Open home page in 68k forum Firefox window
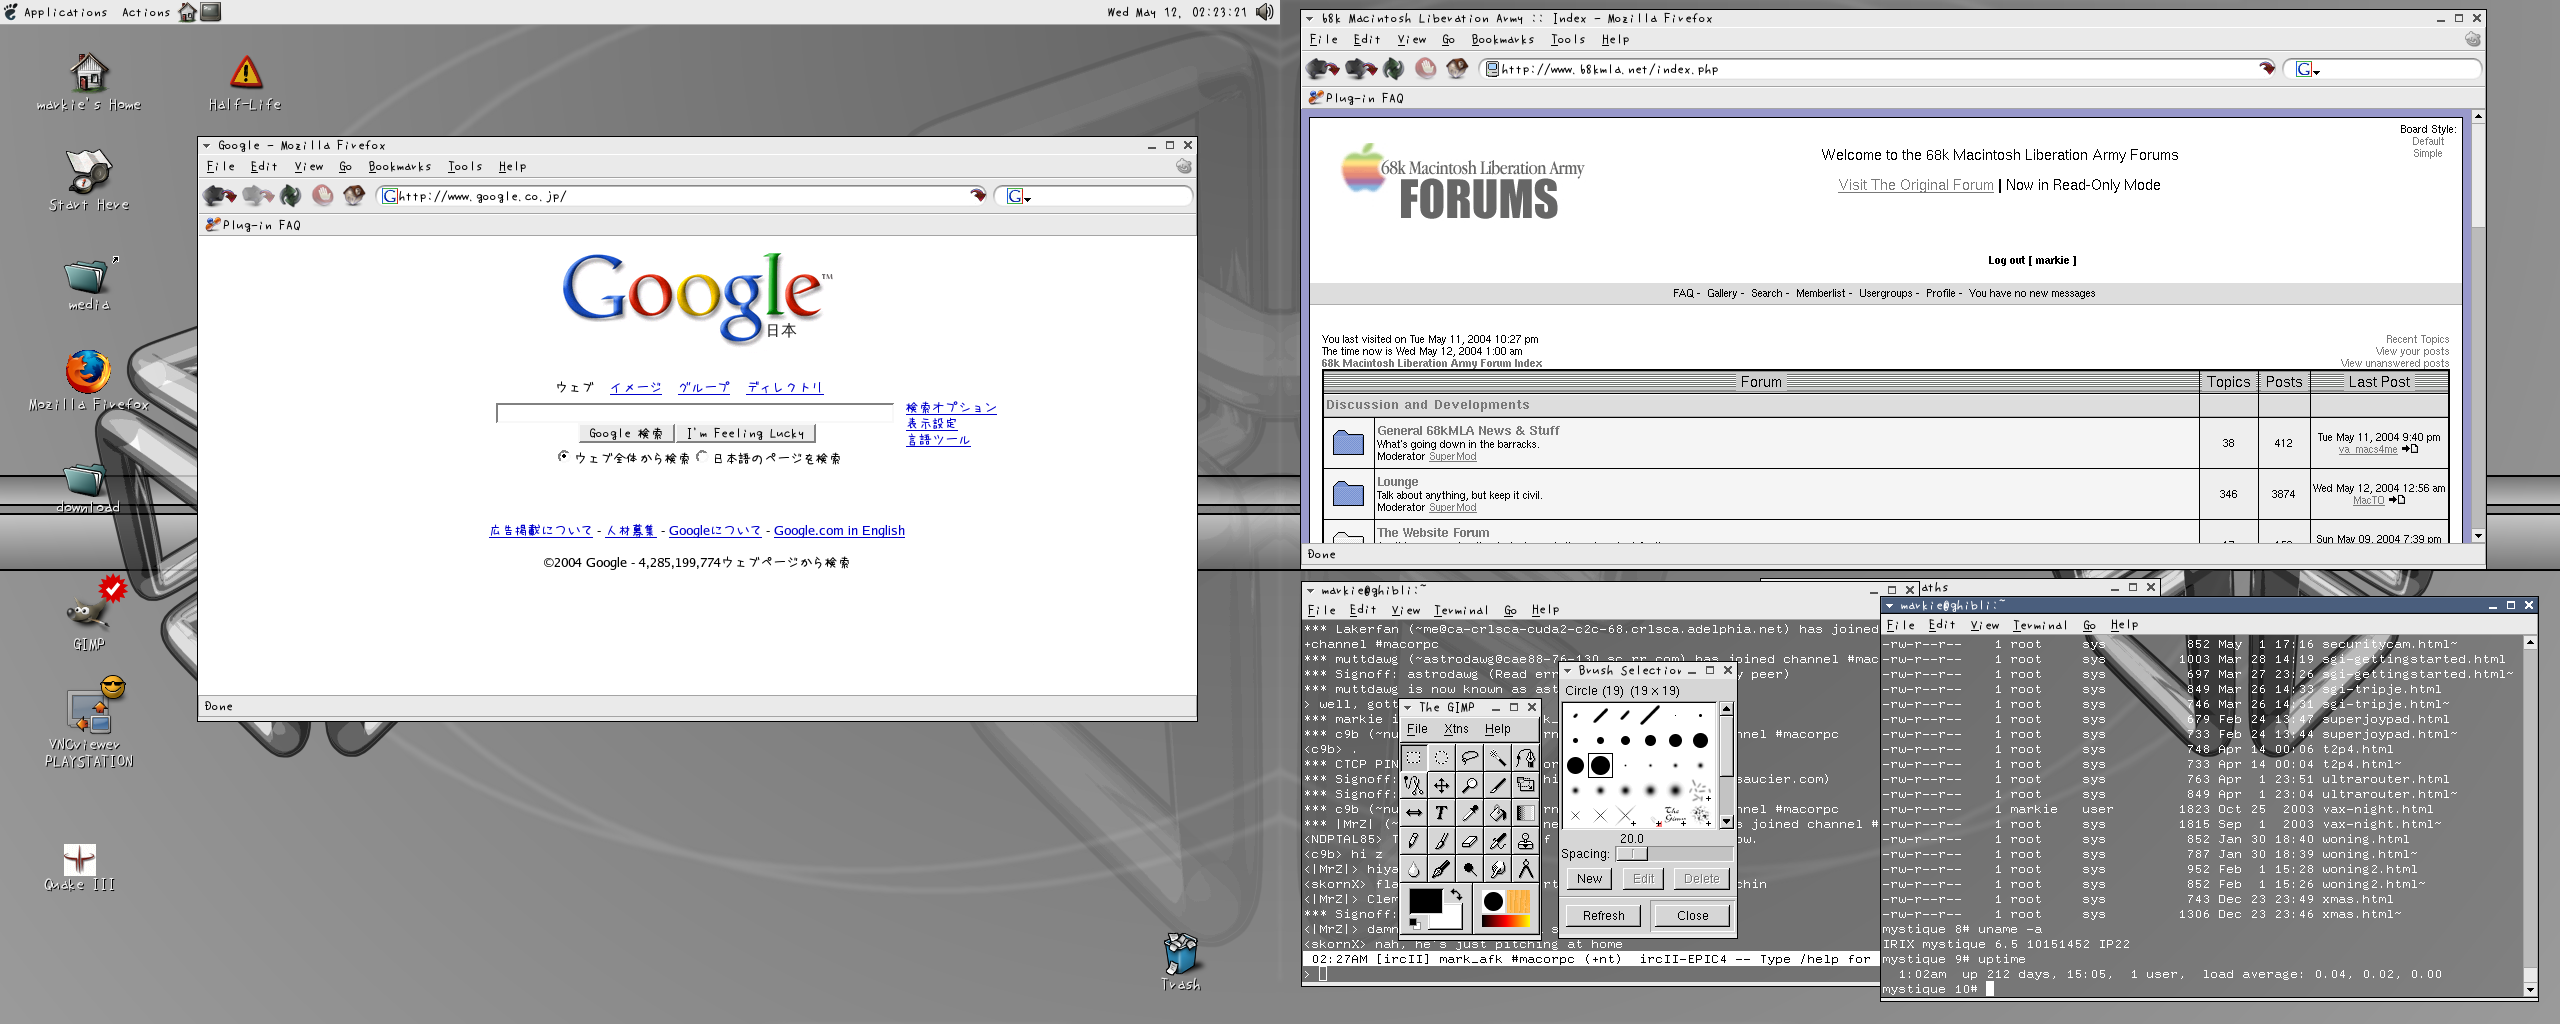The width and height of the screenshot is (2560, 1024). click(x=1457, y=69)
